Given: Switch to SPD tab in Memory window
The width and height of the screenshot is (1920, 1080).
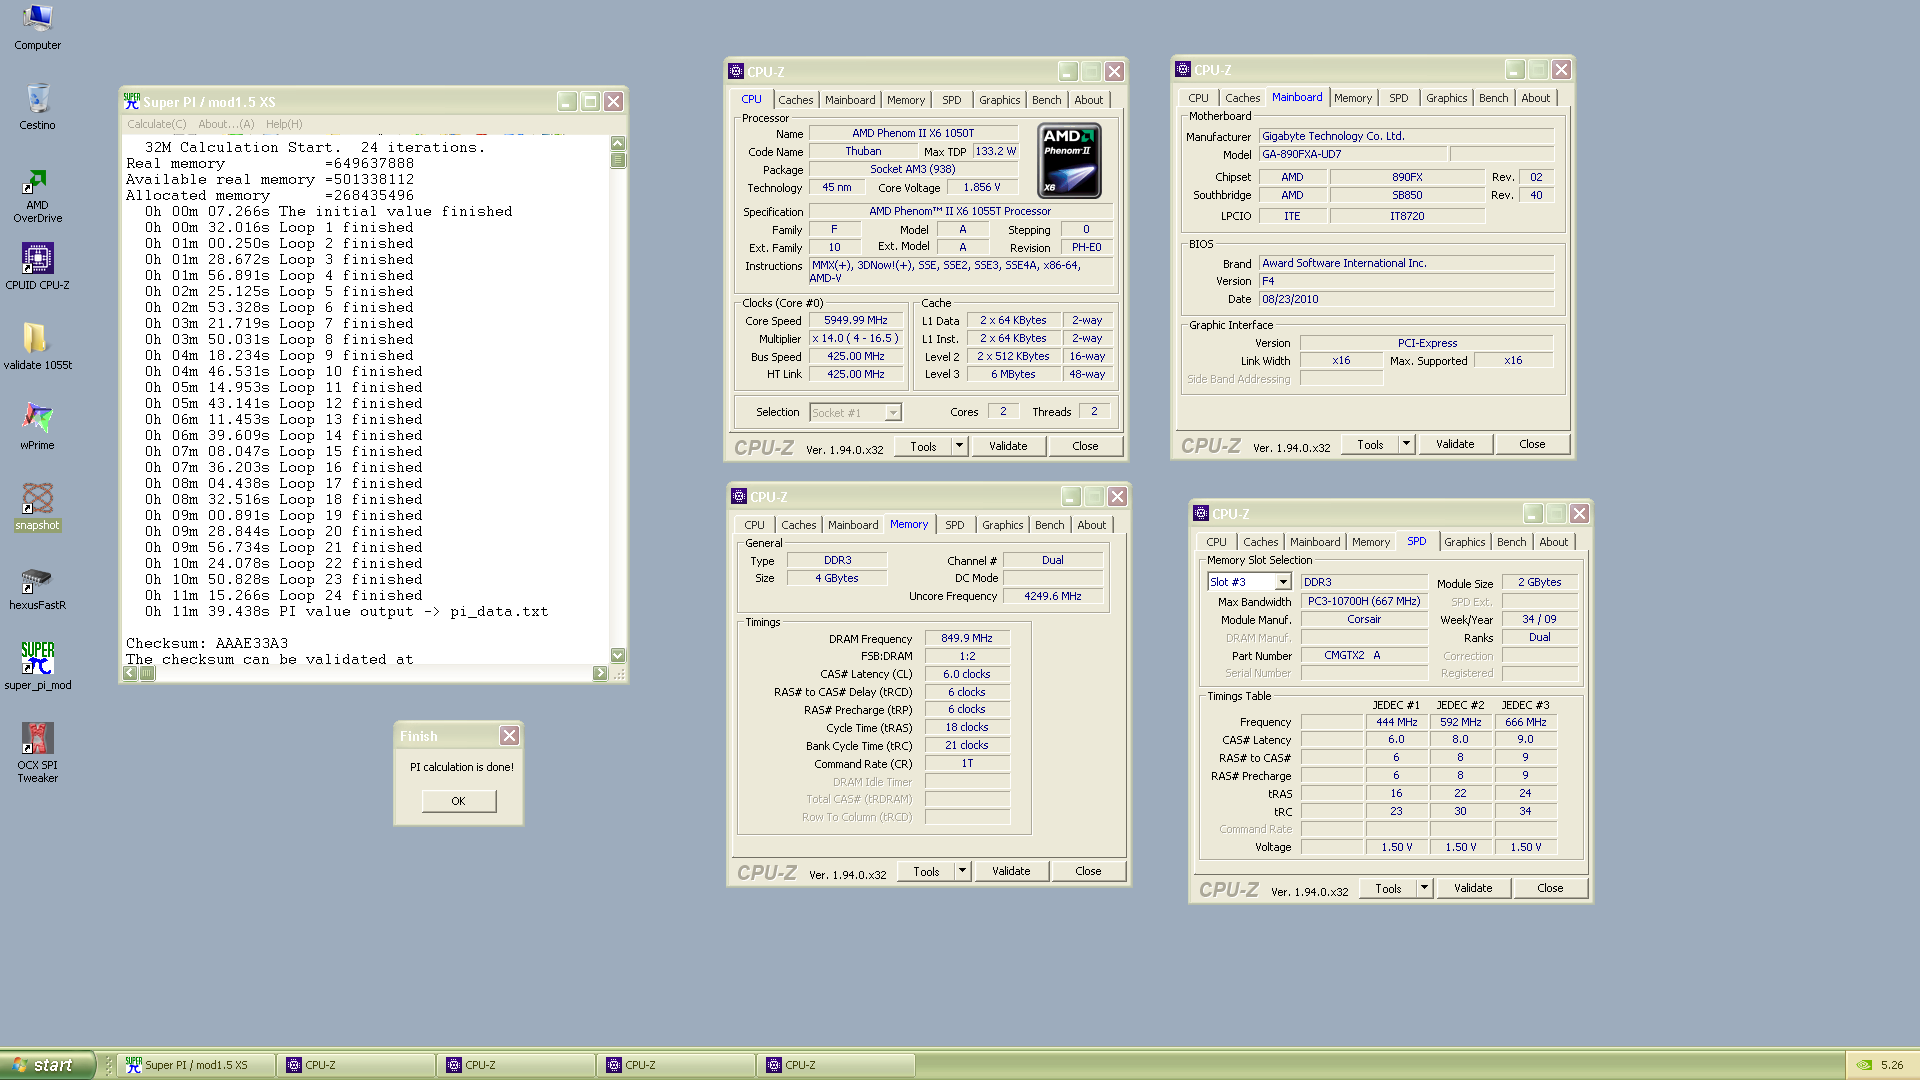Looking at the screenshot, I should 955,525.
